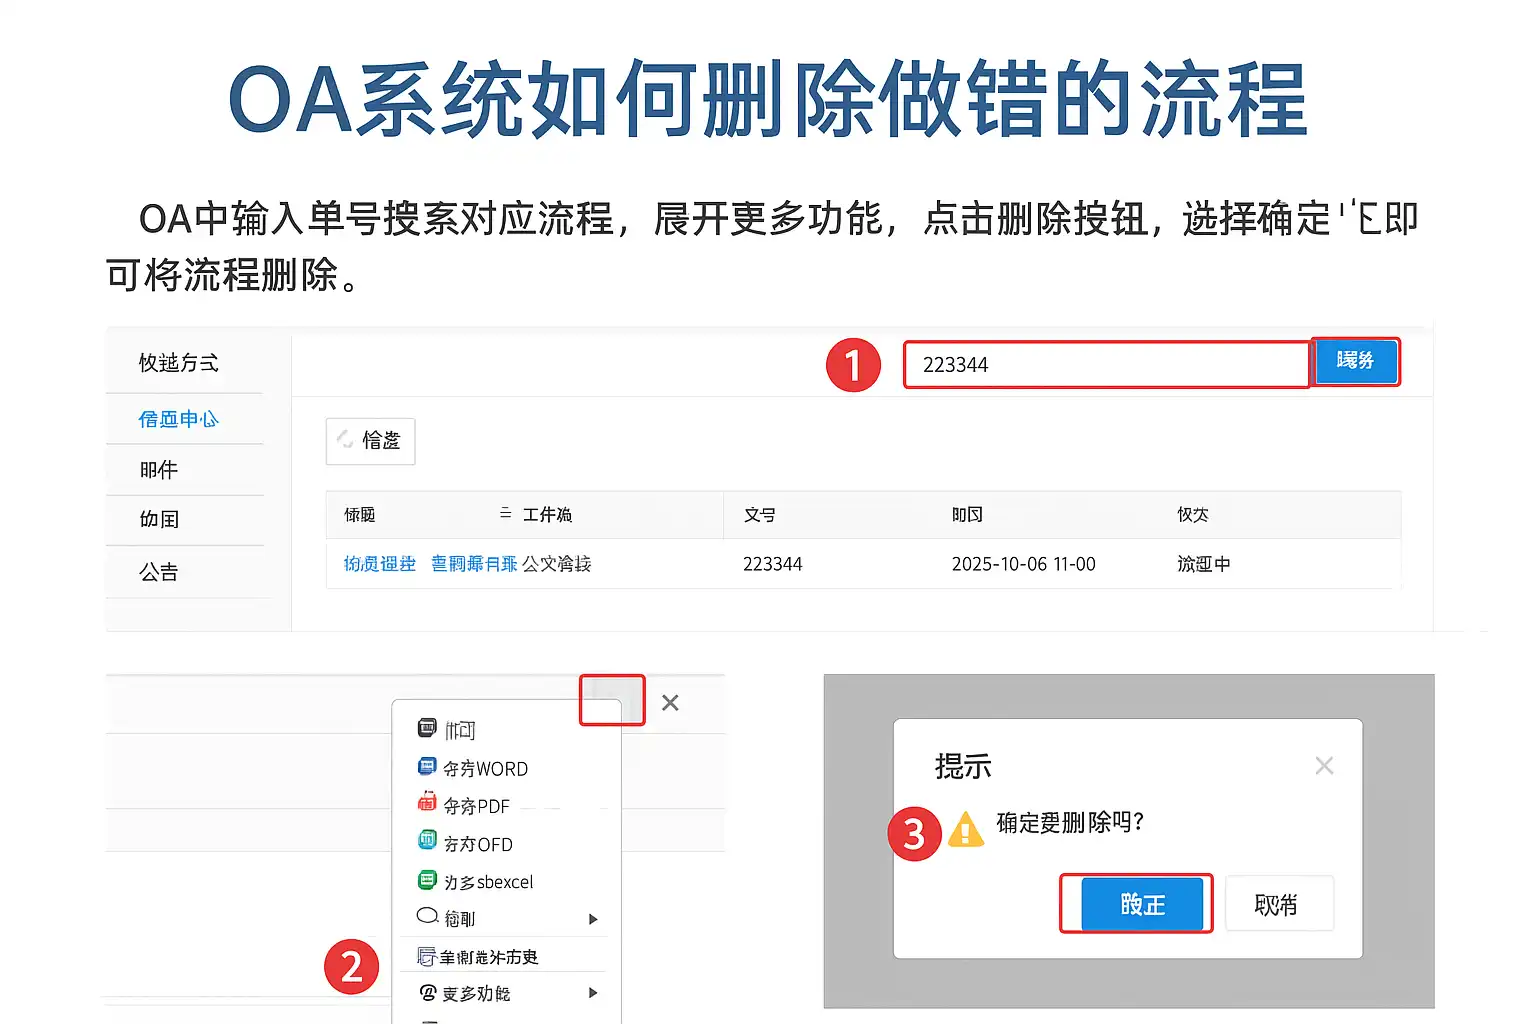
Task: Click the white cancel button in the 提示 dialog
Action: [1279, 904]
